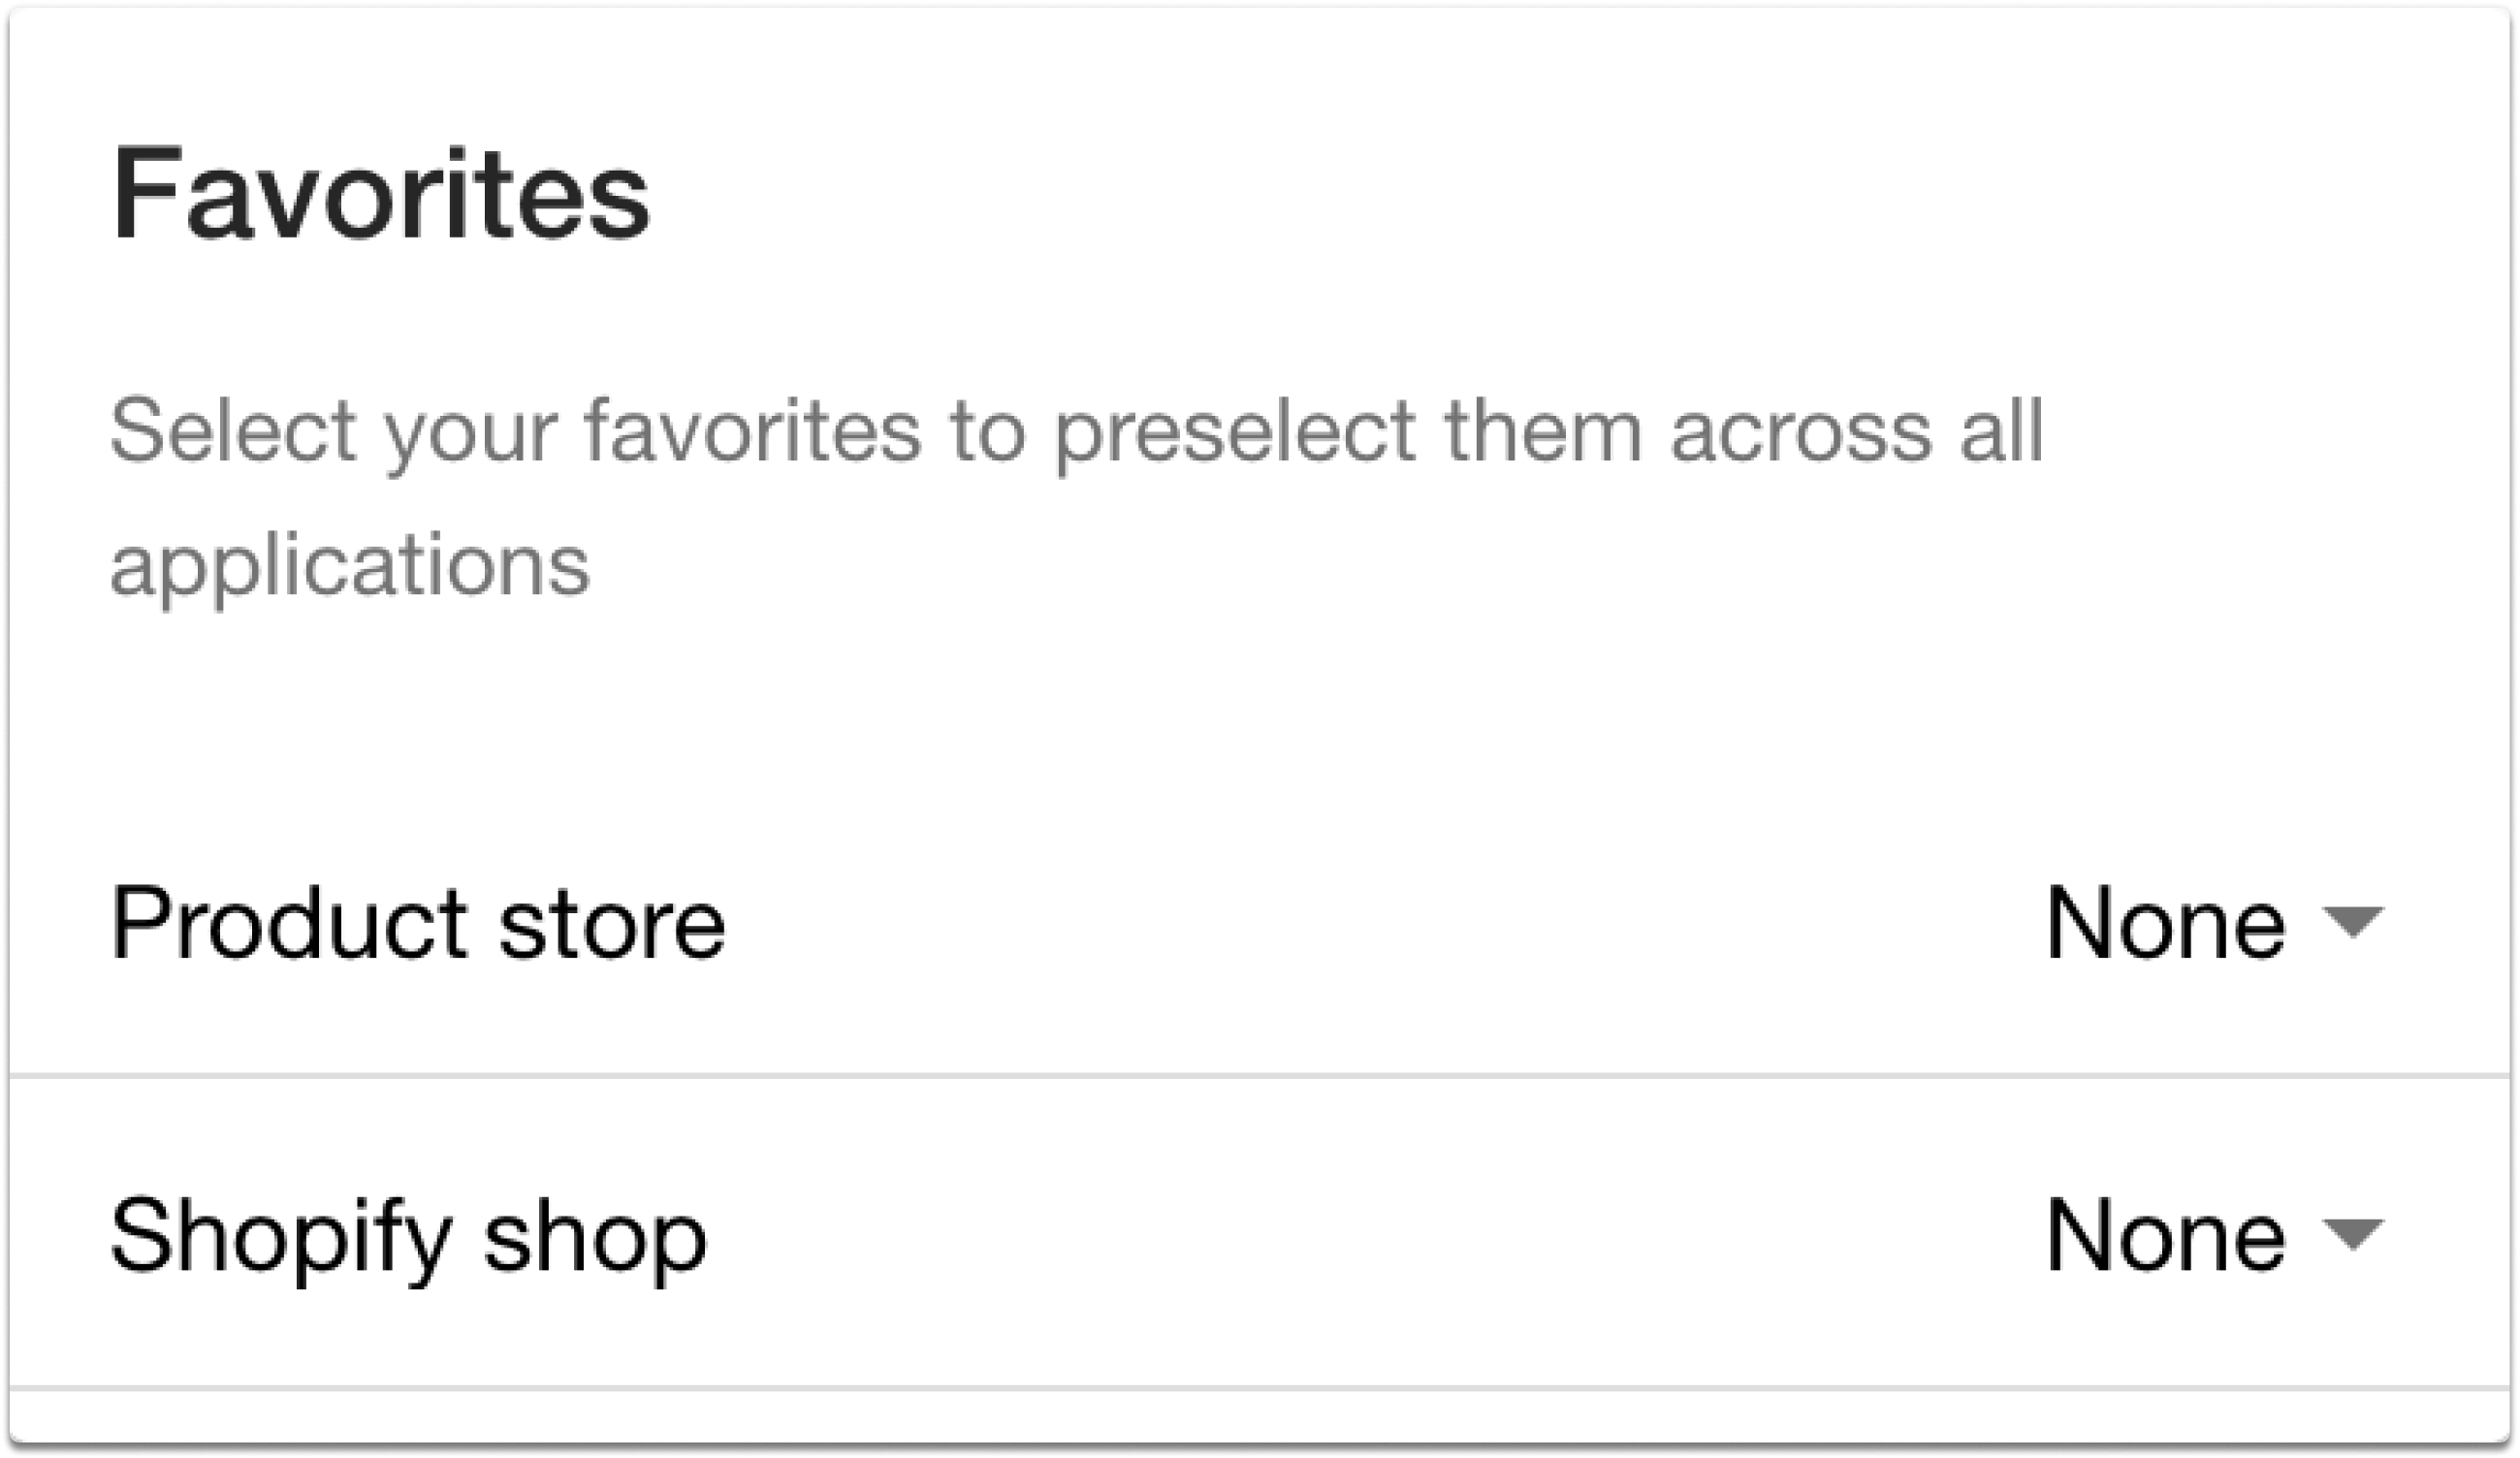Click the word Shopify in second row
The image size is (2520, 1458).
pyautogui.click(x=280, y=1238)
